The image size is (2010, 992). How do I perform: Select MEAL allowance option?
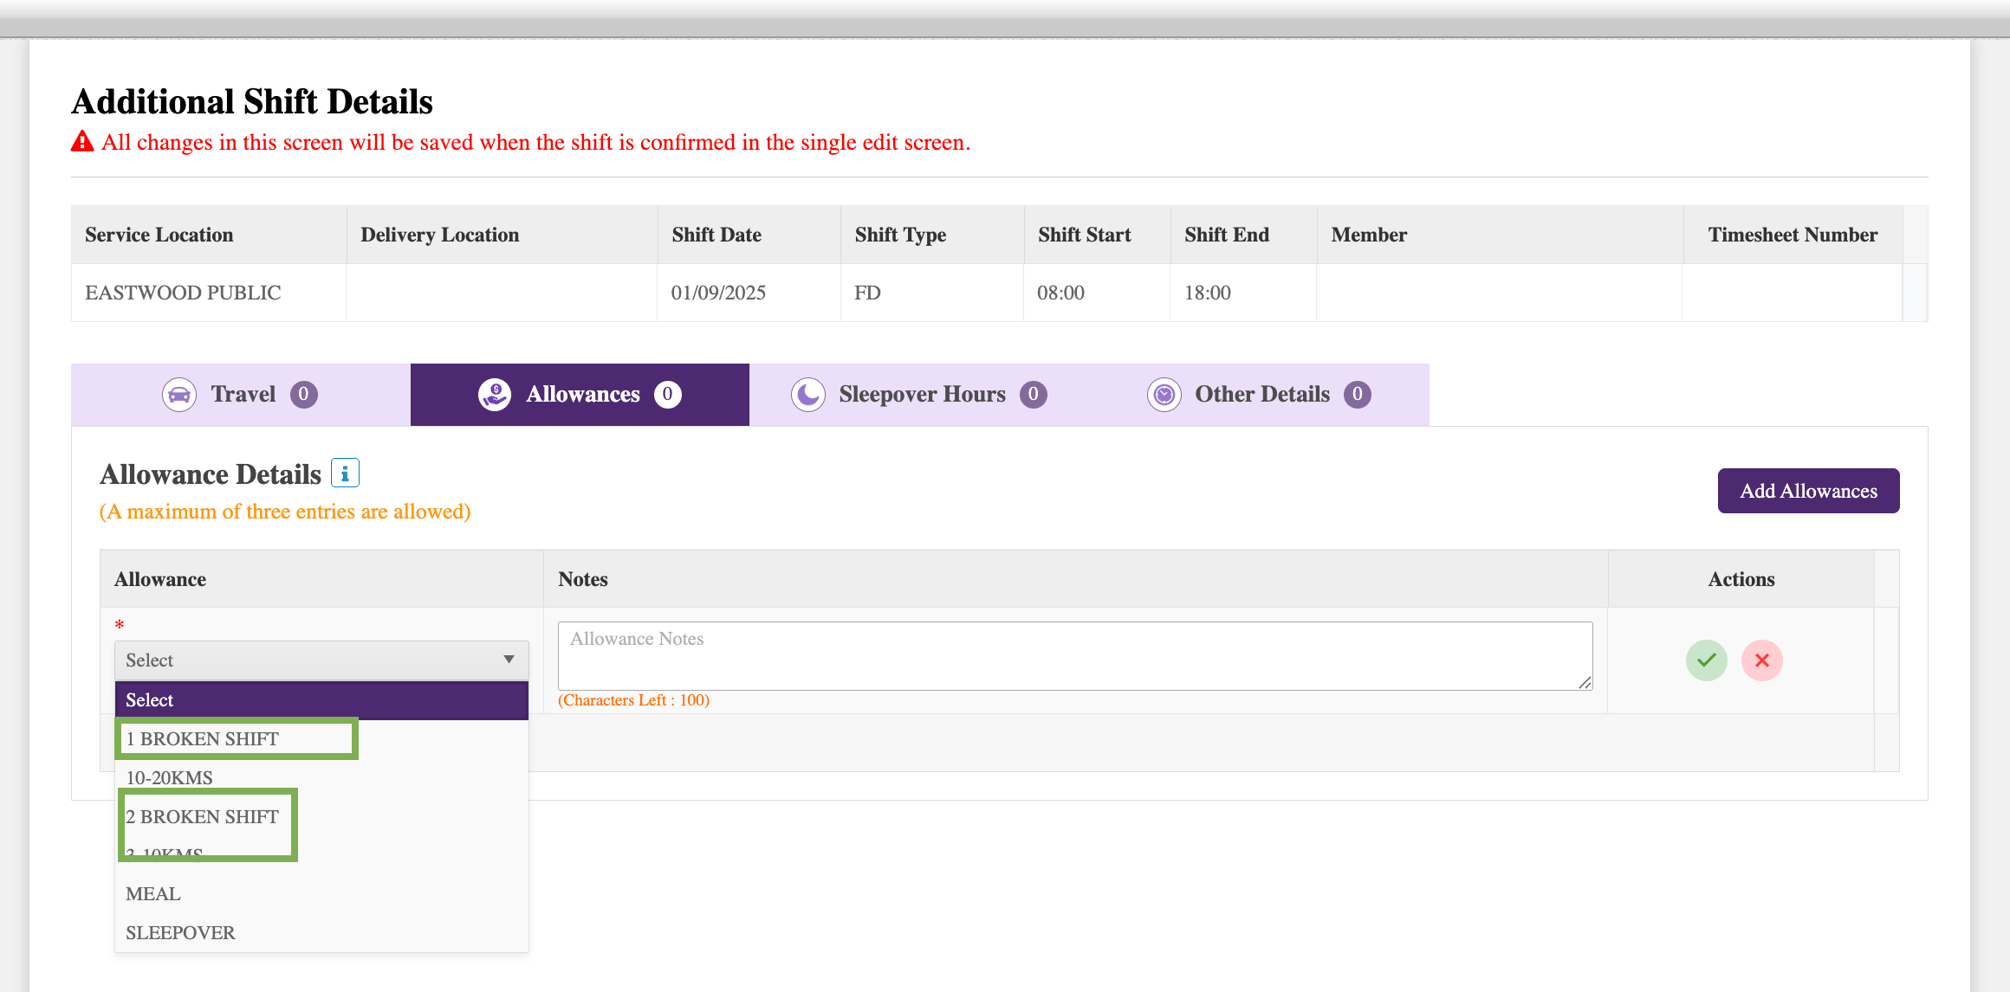[x=153, y=894]
